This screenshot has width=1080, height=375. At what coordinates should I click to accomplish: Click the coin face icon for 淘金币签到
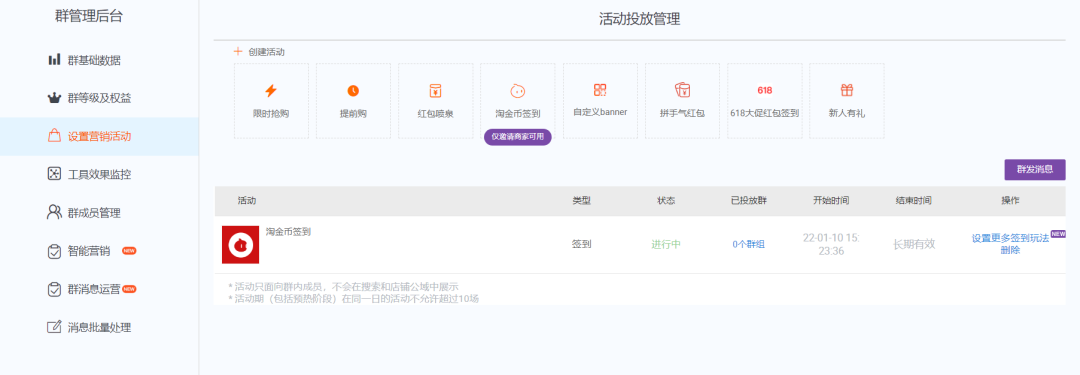pos(517,90)
